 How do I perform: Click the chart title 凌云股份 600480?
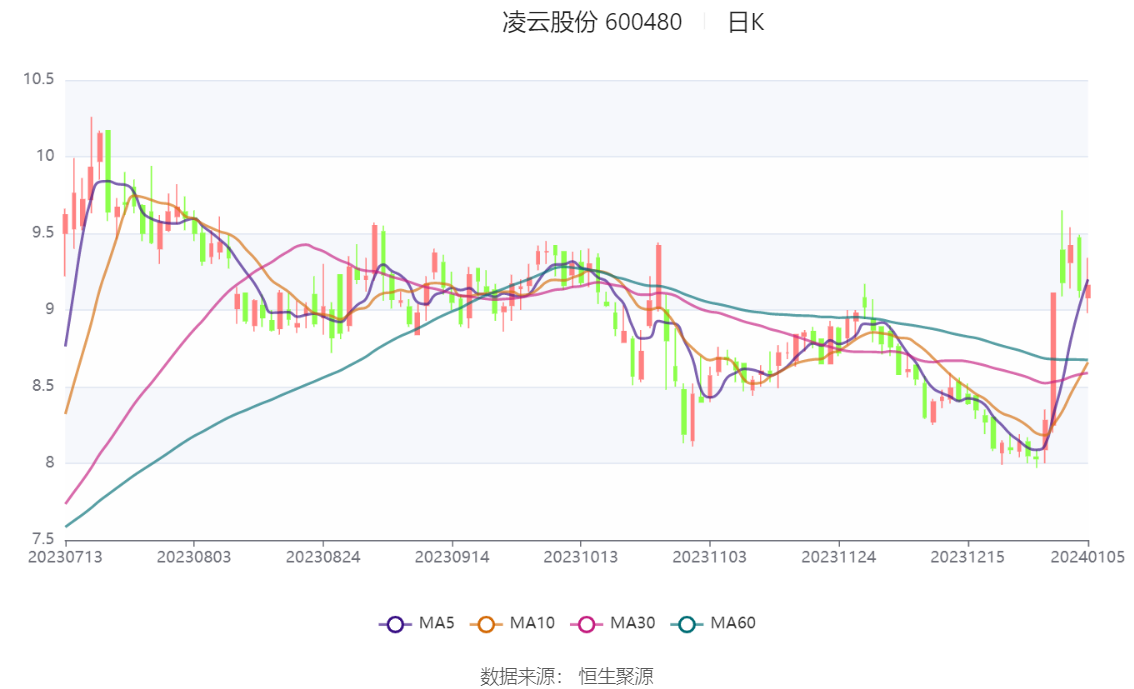click(x=592, y=22)
